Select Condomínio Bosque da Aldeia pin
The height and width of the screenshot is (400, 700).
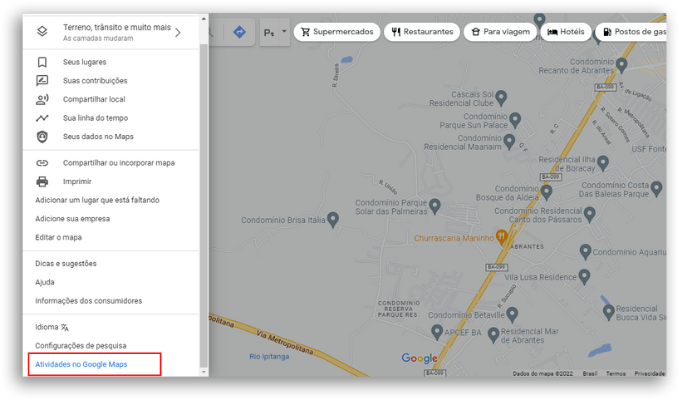pyautogui.click(x=546, y=192)
